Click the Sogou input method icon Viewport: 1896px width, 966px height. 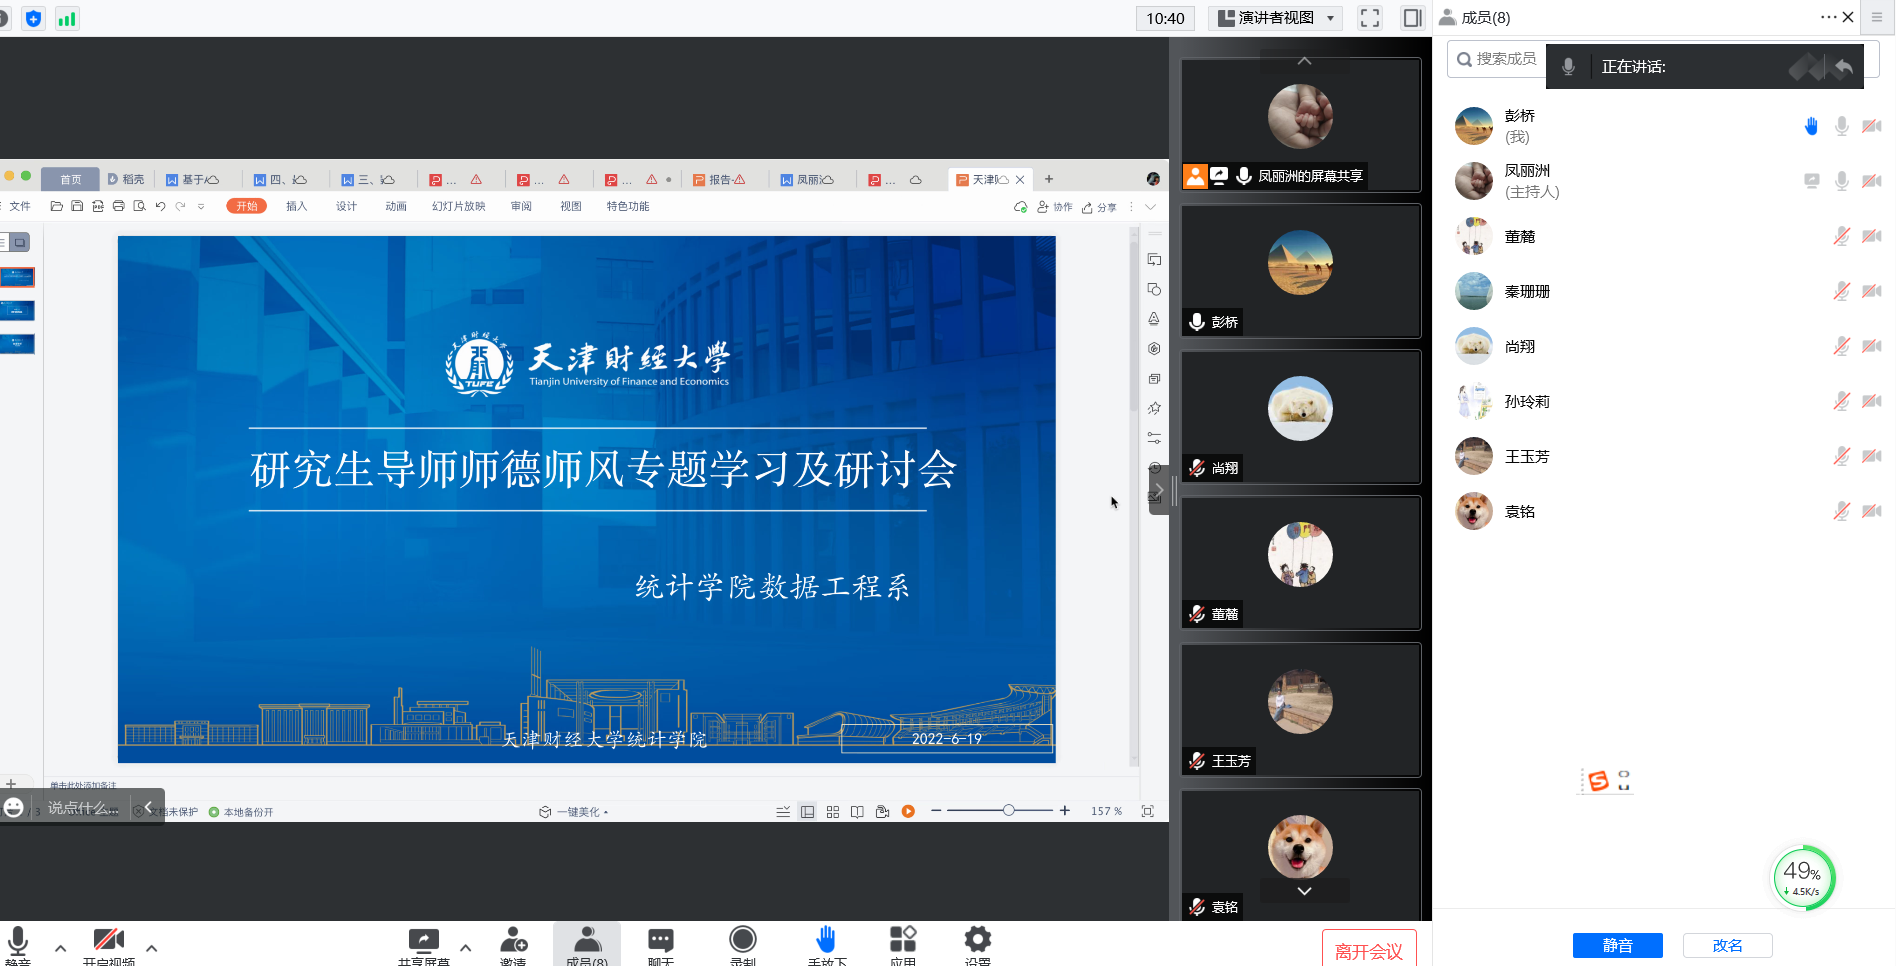pyautogui.click(x=1598, y=781)
